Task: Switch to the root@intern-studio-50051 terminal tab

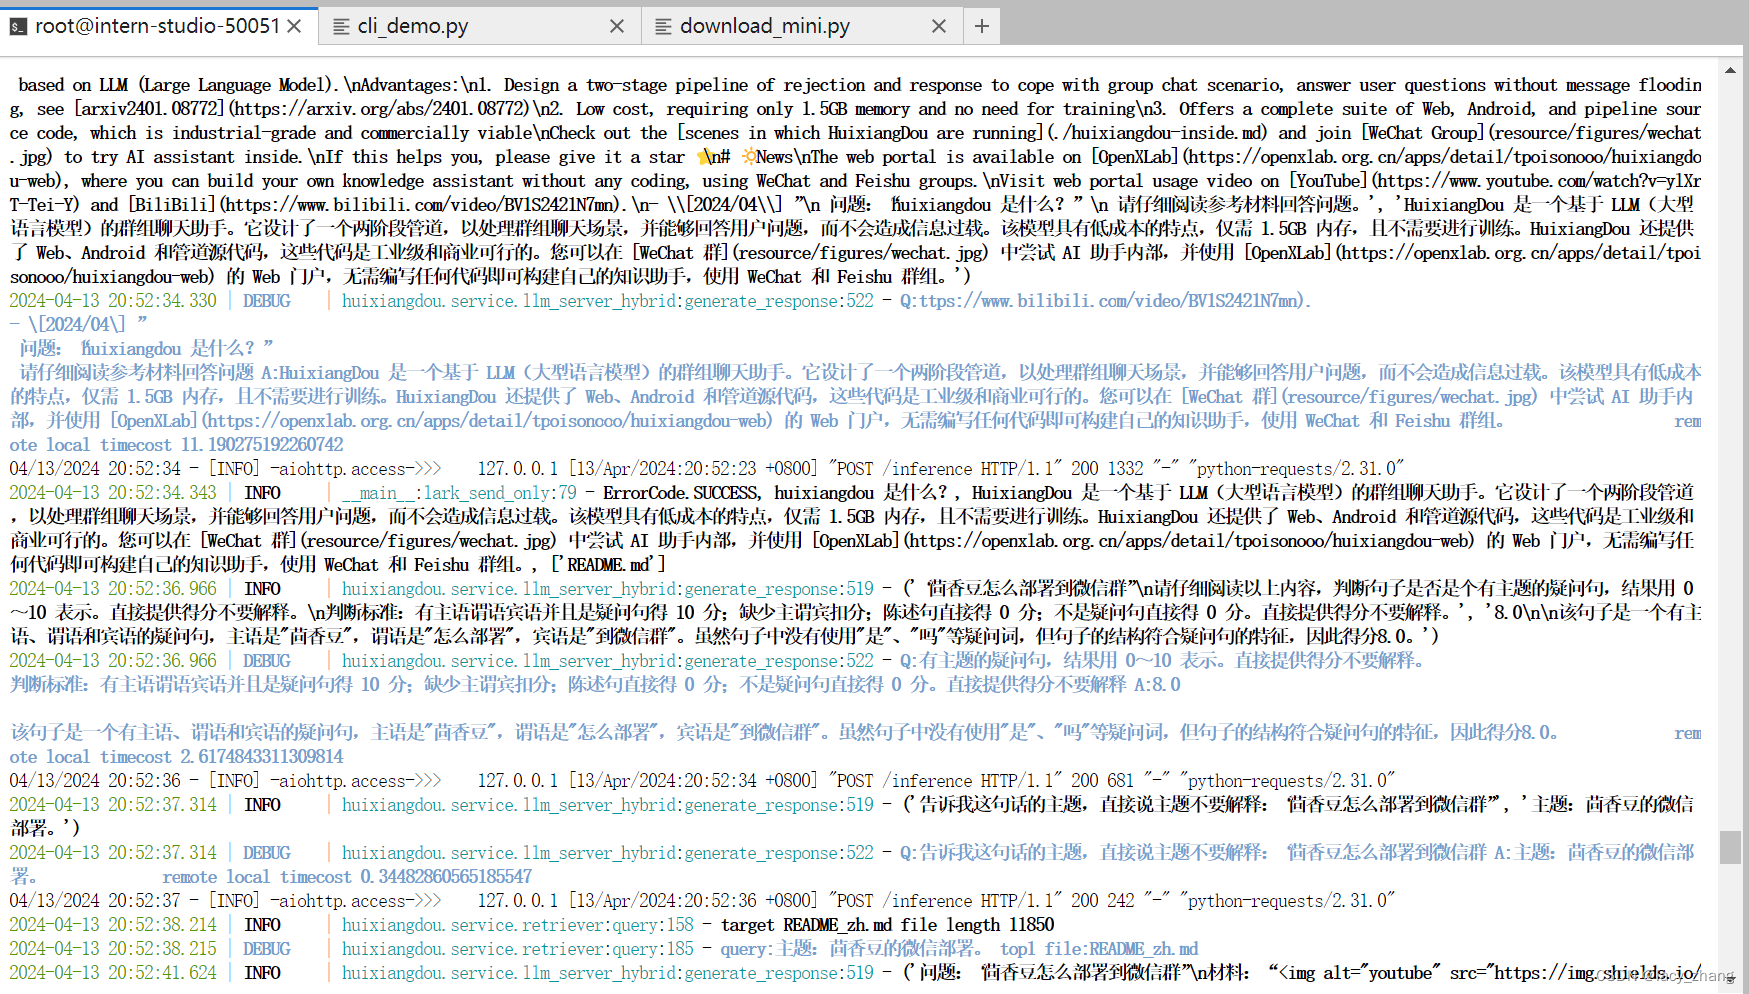Action: [x=157, y=26]
